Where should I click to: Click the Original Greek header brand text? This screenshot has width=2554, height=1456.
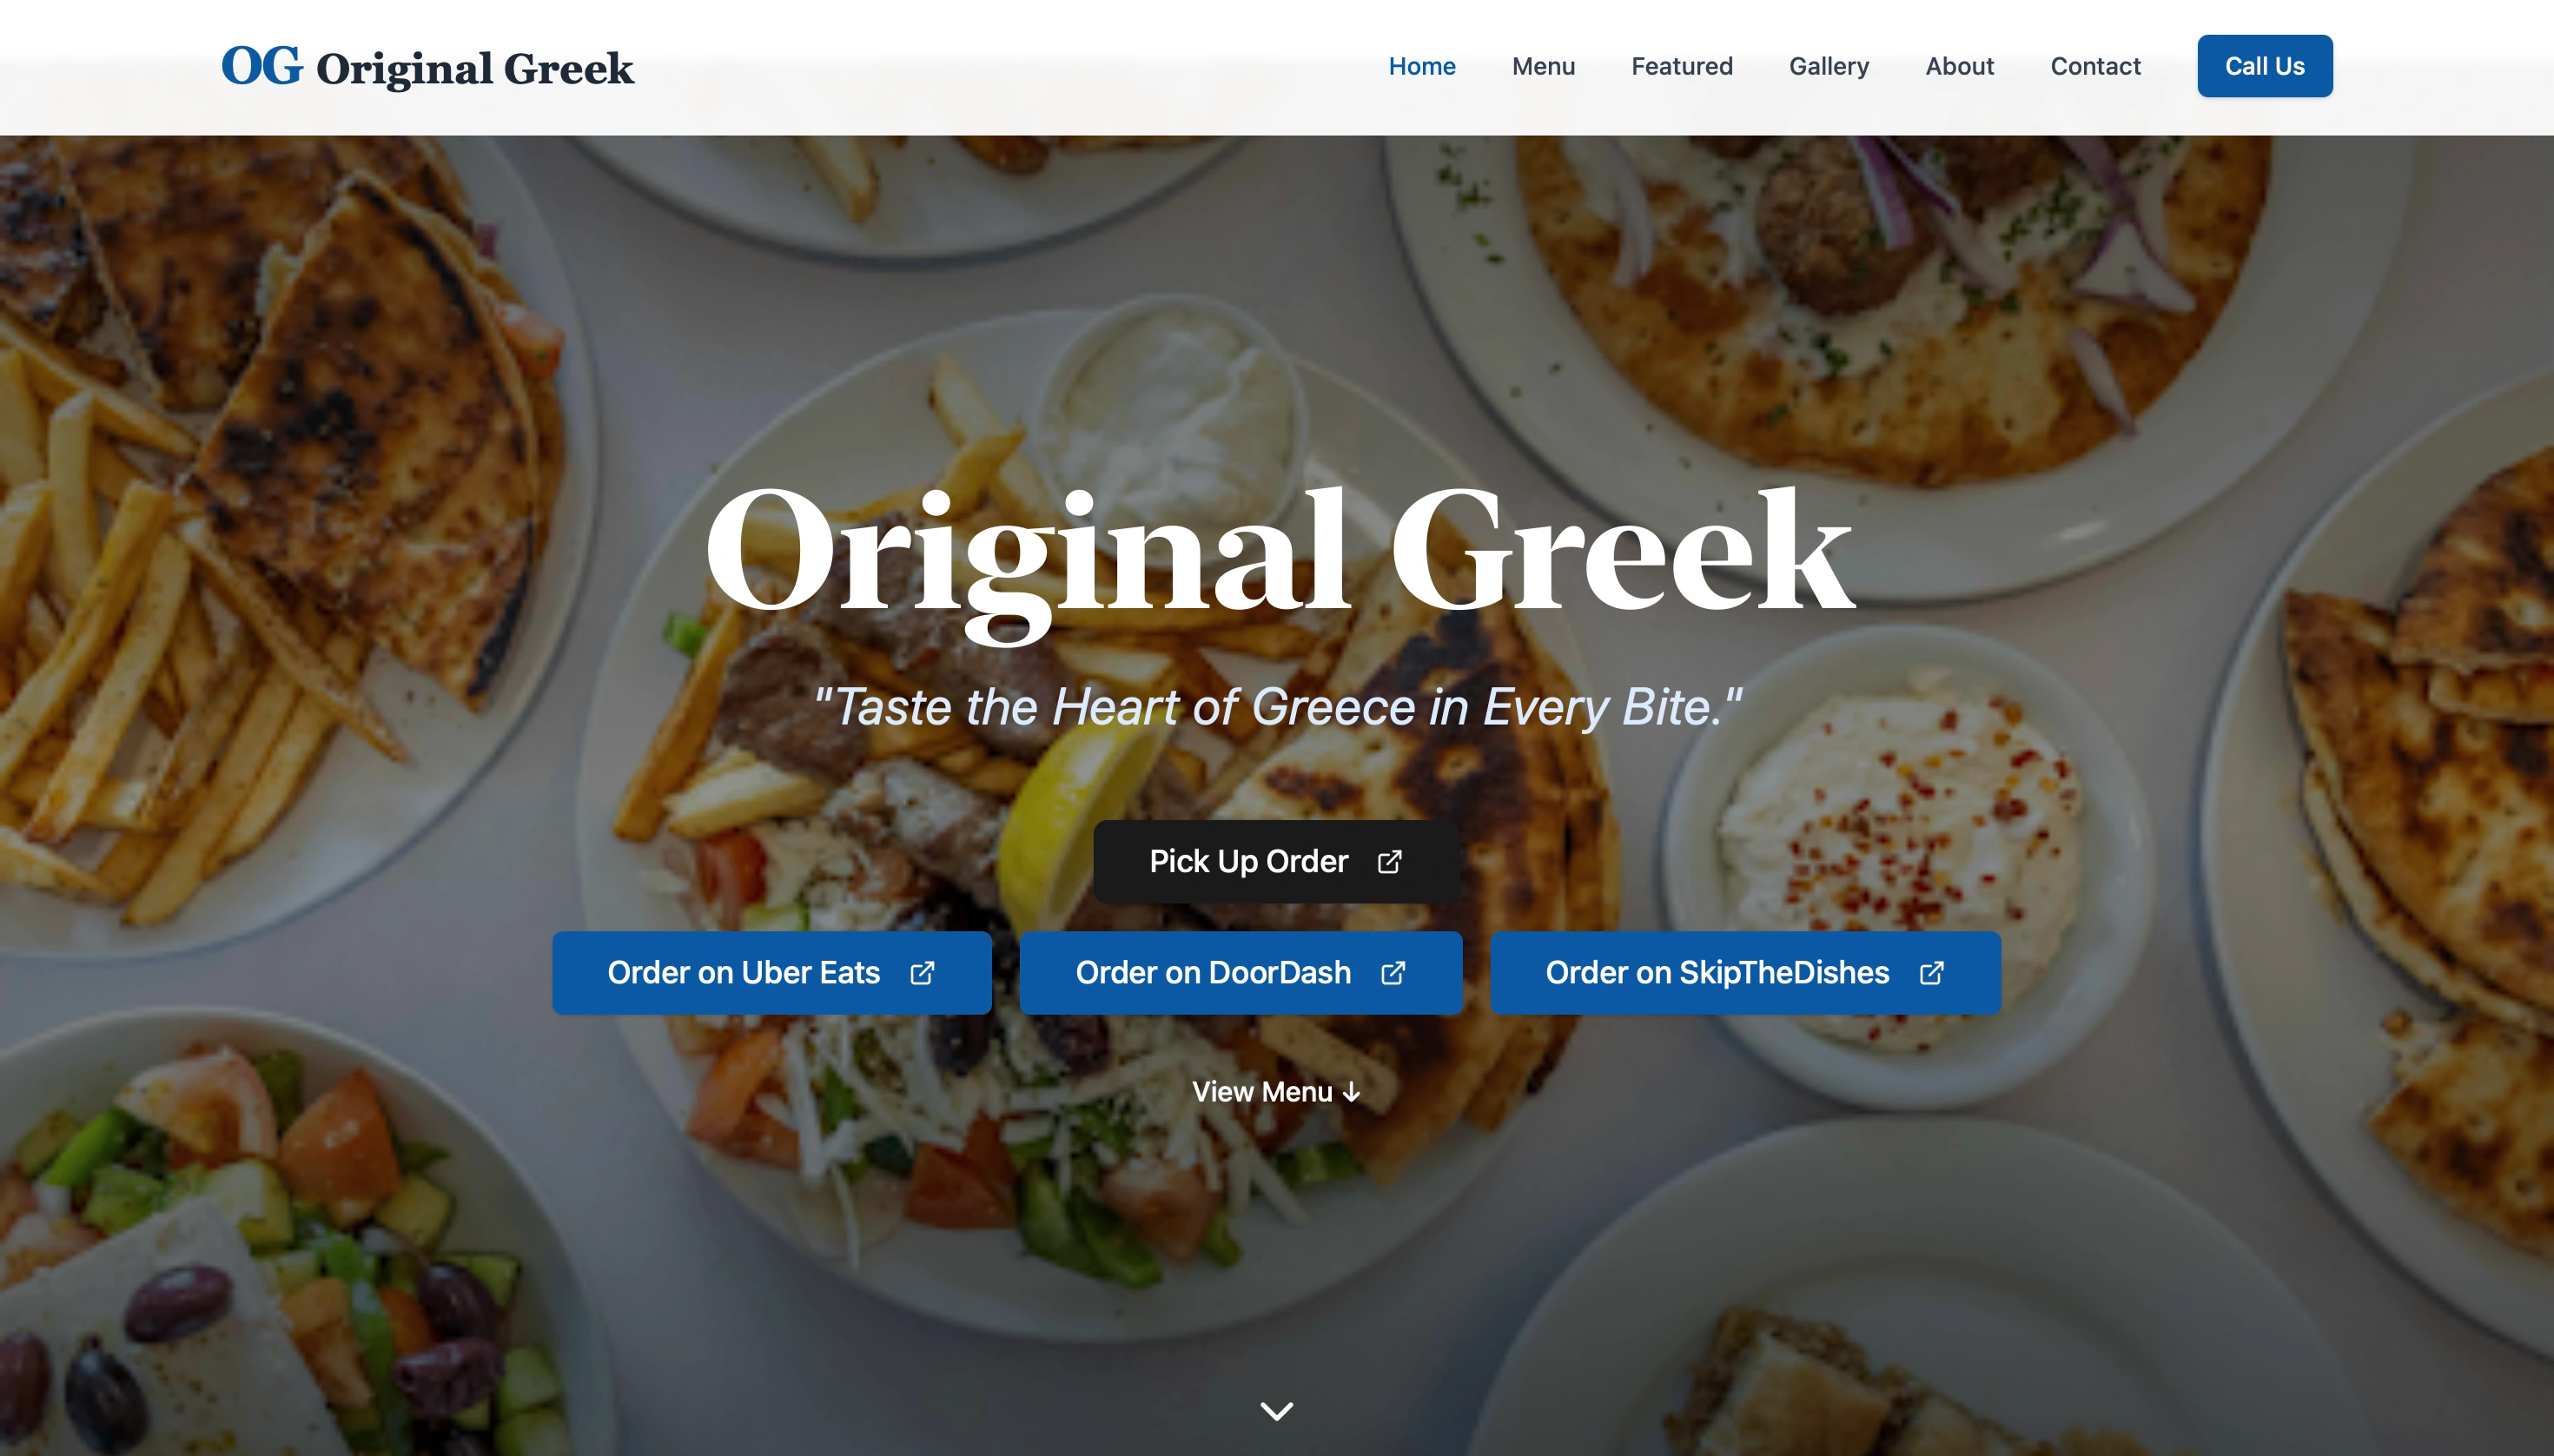point(475,68)
